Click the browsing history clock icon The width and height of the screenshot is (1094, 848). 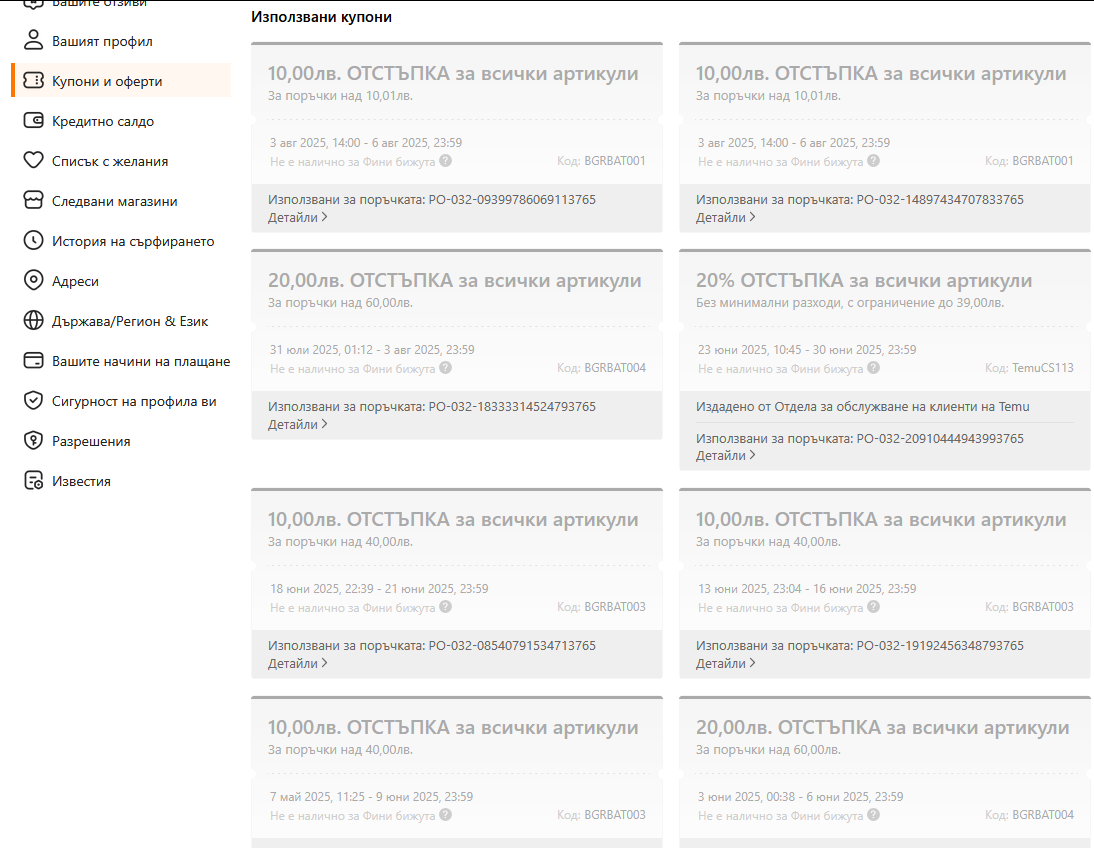pyautogui.click(x=34, y=241)
